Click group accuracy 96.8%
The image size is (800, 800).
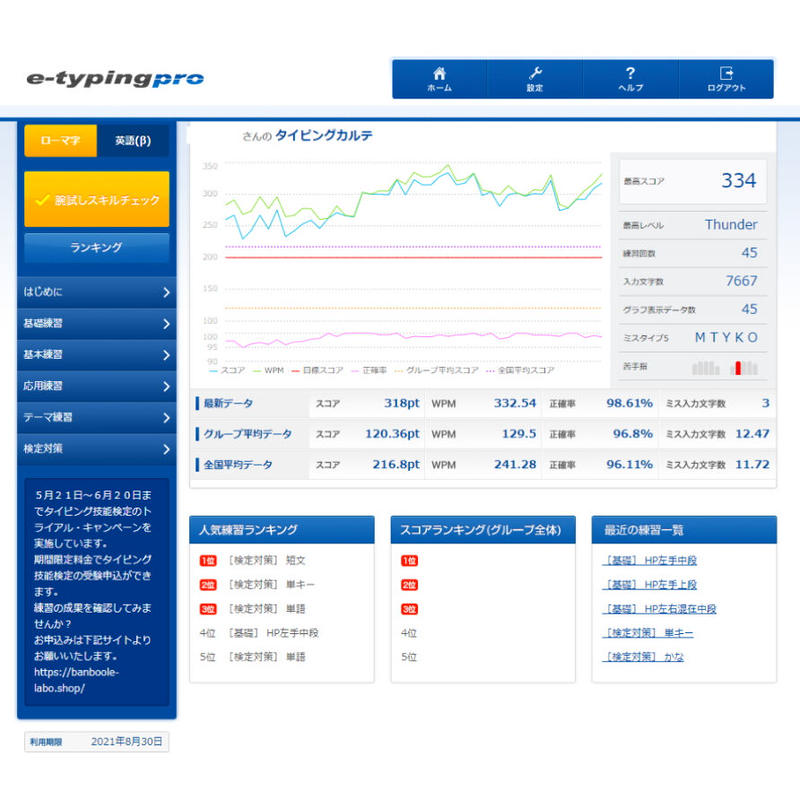coord(633,434)
